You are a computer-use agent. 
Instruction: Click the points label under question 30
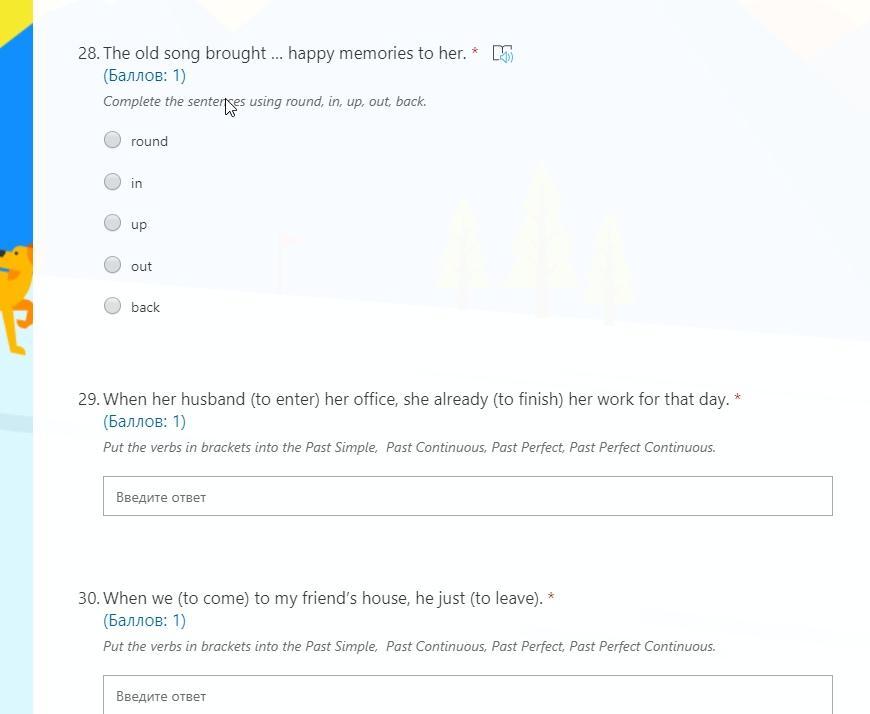(144, 620)
